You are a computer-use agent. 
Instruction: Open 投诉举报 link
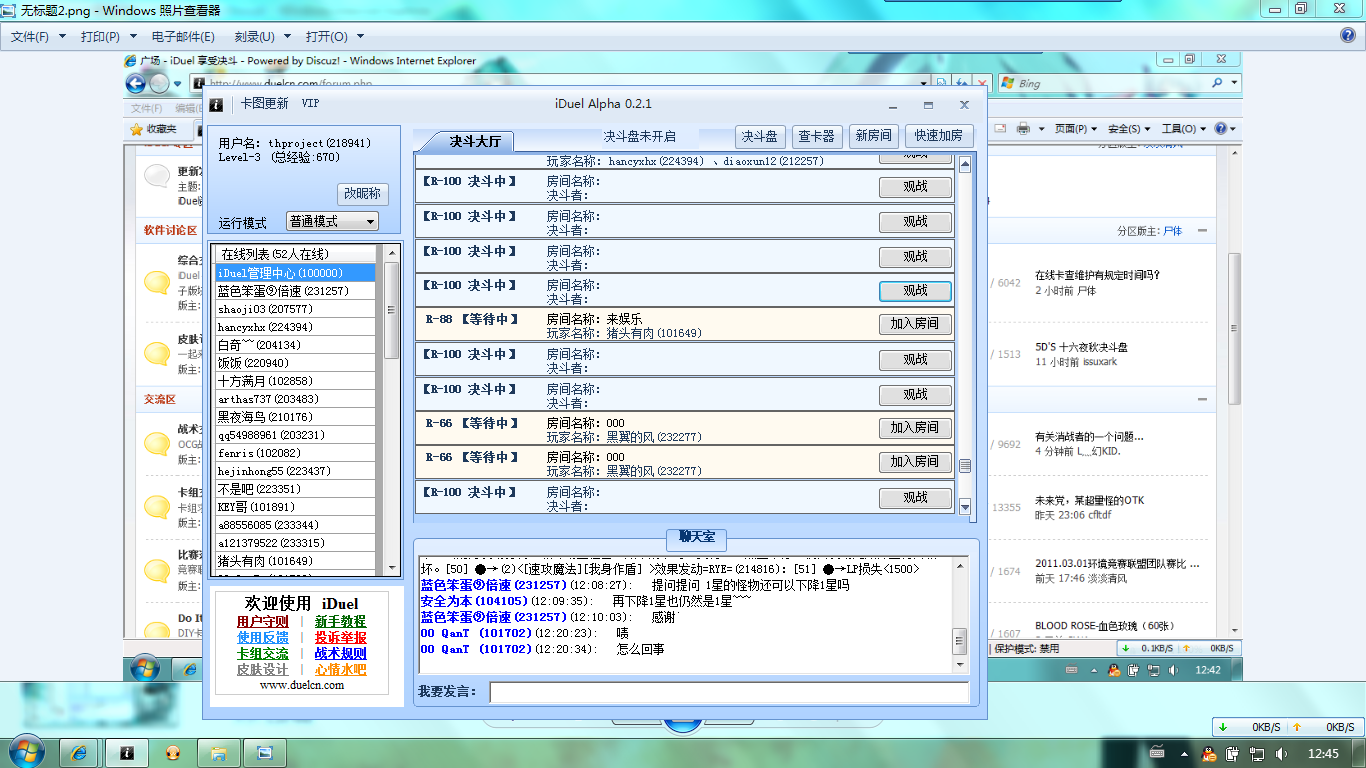[340, 638]
